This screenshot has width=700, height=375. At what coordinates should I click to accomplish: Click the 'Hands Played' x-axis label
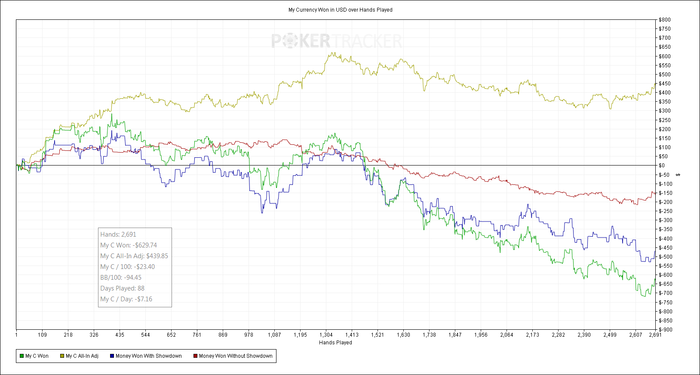[x=335, y=343]
